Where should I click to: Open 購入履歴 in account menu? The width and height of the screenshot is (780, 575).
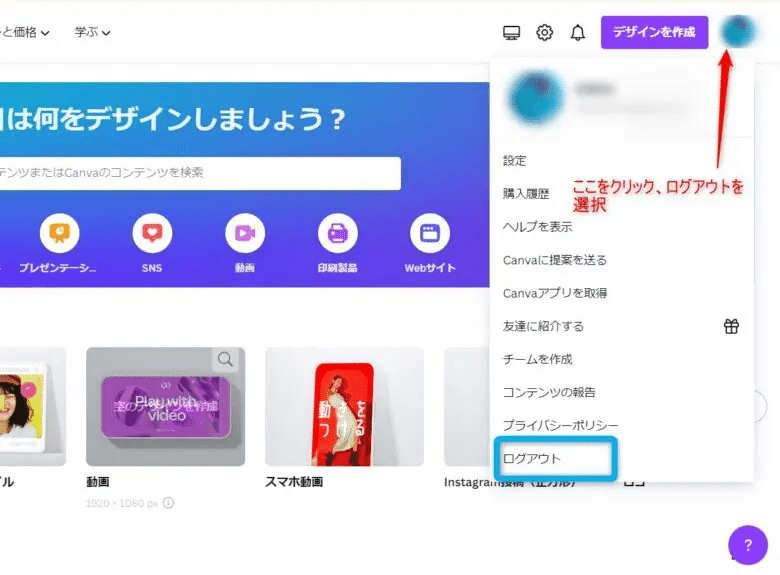click(525, 193)
